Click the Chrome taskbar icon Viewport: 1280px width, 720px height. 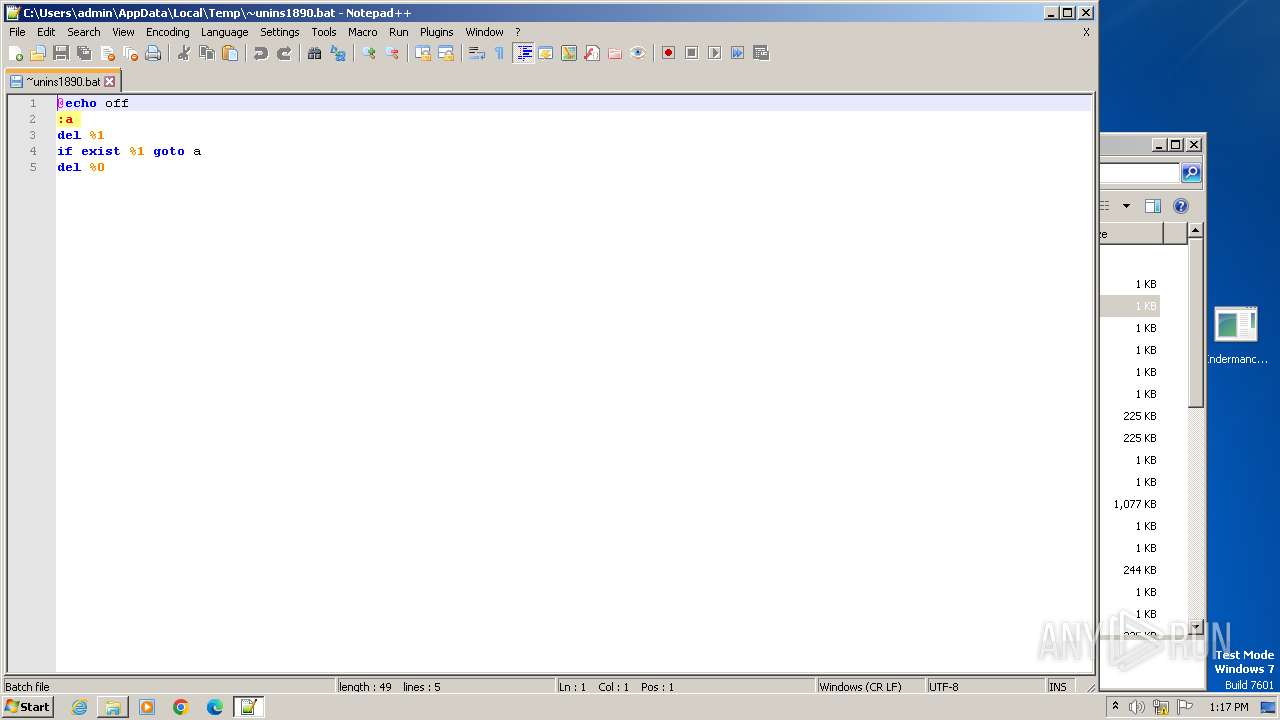(181, 707)
